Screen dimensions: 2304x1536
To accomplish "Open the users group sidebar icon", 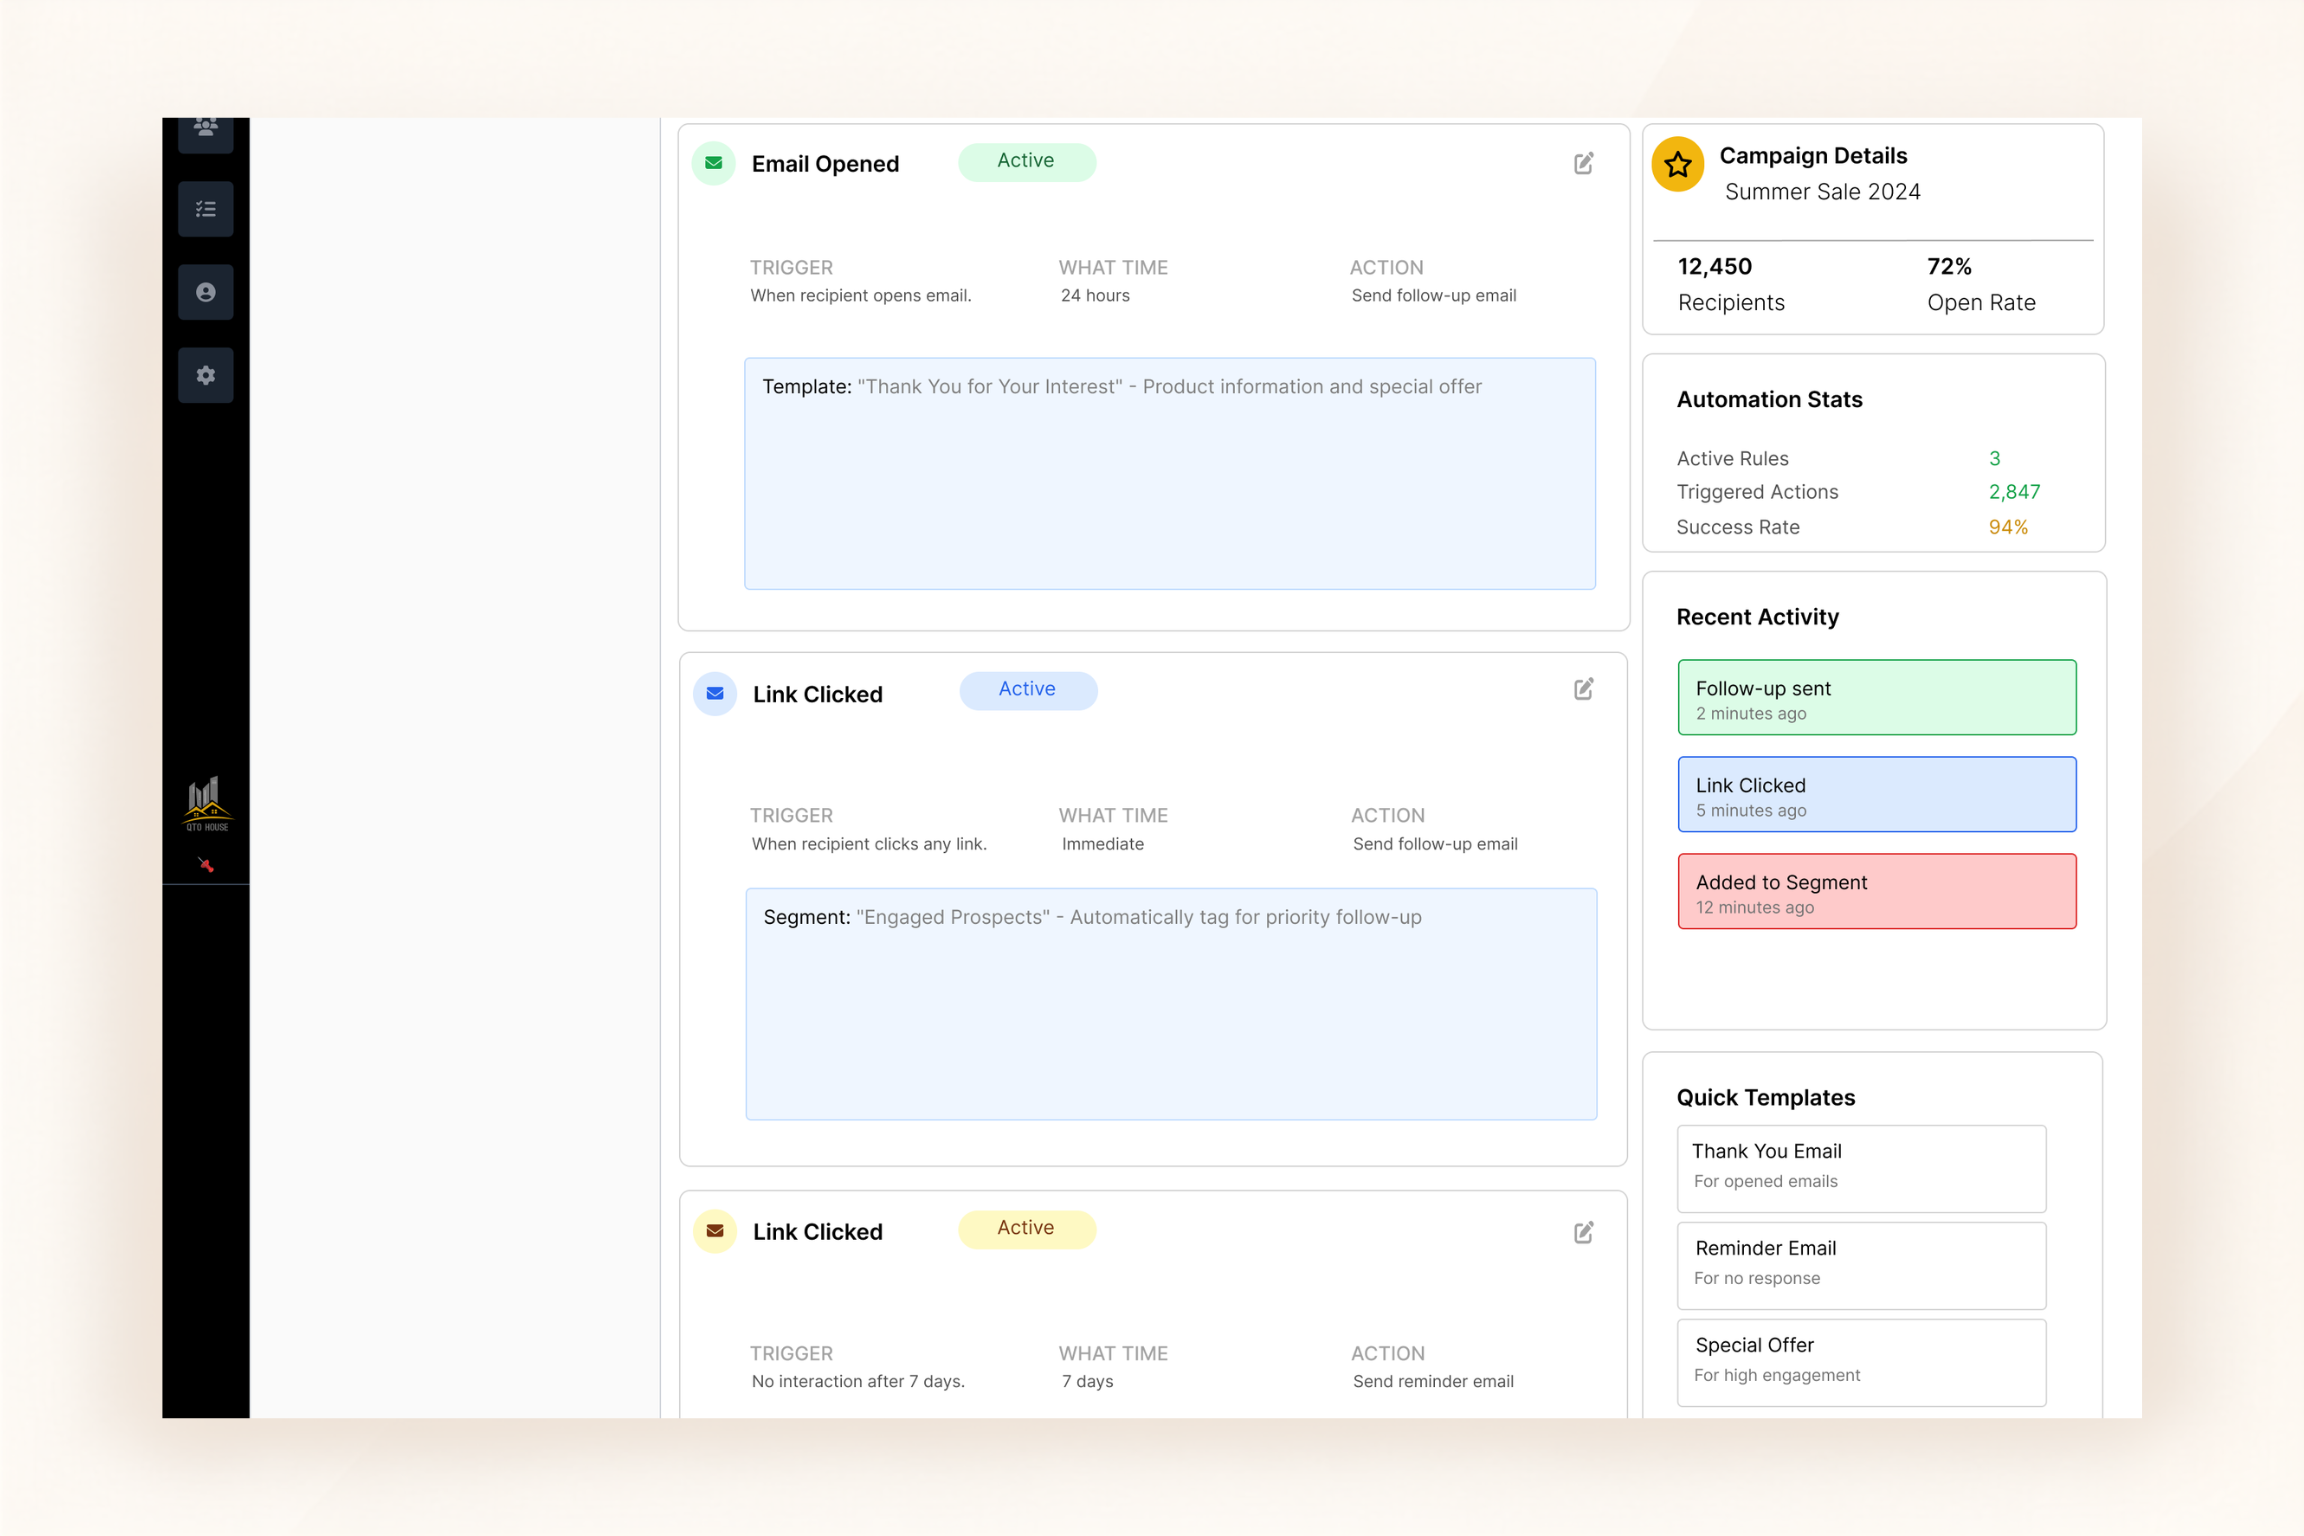I will [205, 133].
